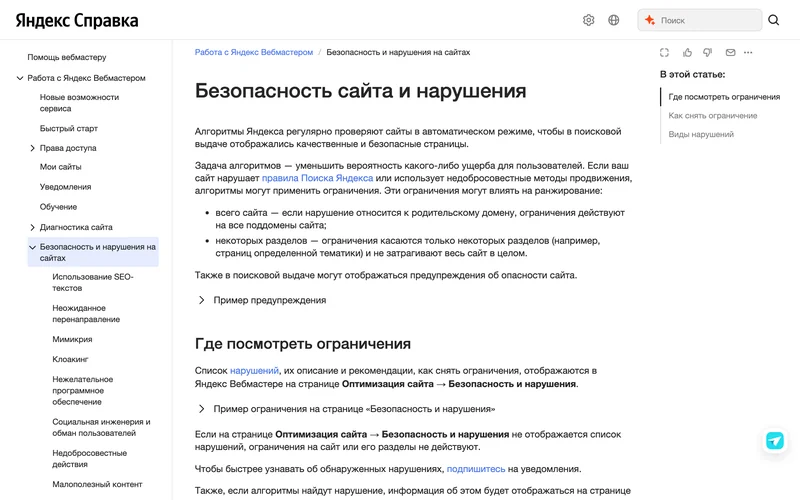Click breadcrumb text Безопасность и нарушения на сайтах
The width and height of the screenshot is (800, 500).
pos(398,52)
